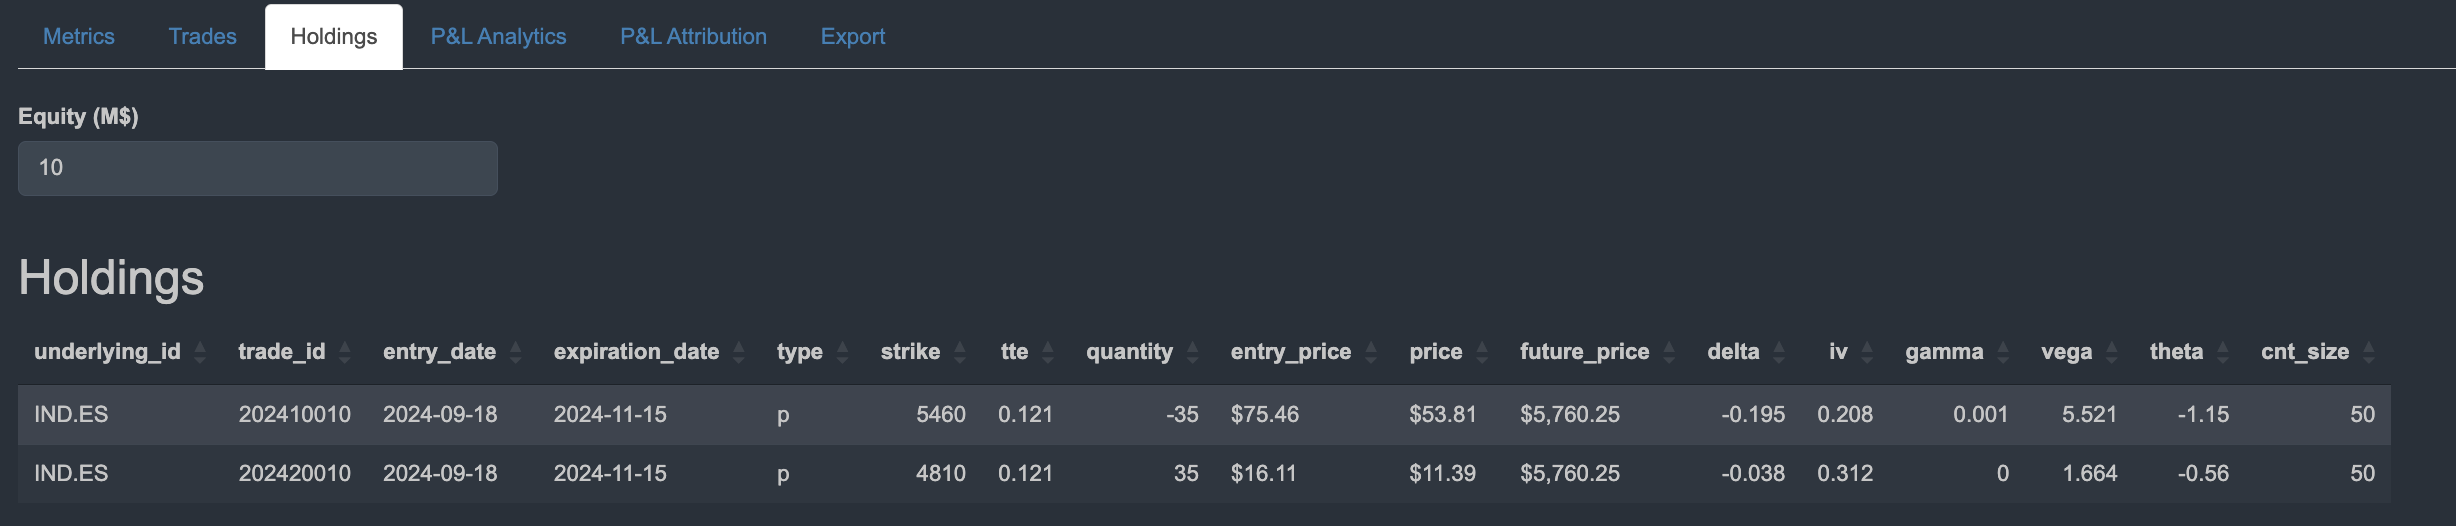Sort by entry_date column arrows
Screen dimensions: 2456x526
pyautogui.click(x=516, y=352)
